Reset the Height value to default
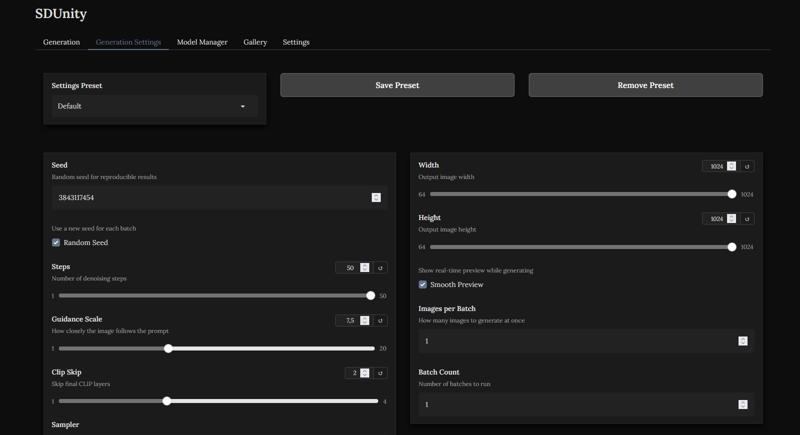This screenshot has width=800, height=435. 747,219
